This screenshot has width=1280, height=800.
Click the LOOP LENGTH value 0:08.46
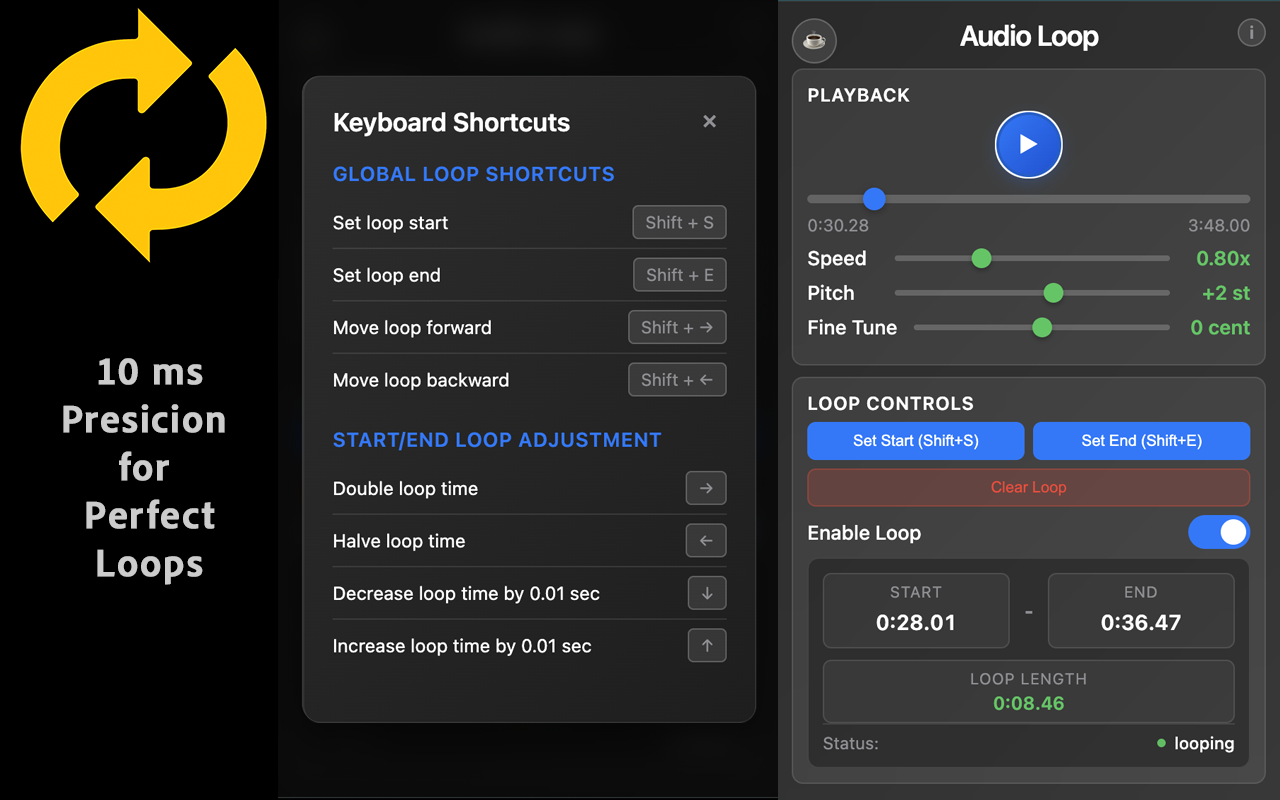(x=1028, y=703)
